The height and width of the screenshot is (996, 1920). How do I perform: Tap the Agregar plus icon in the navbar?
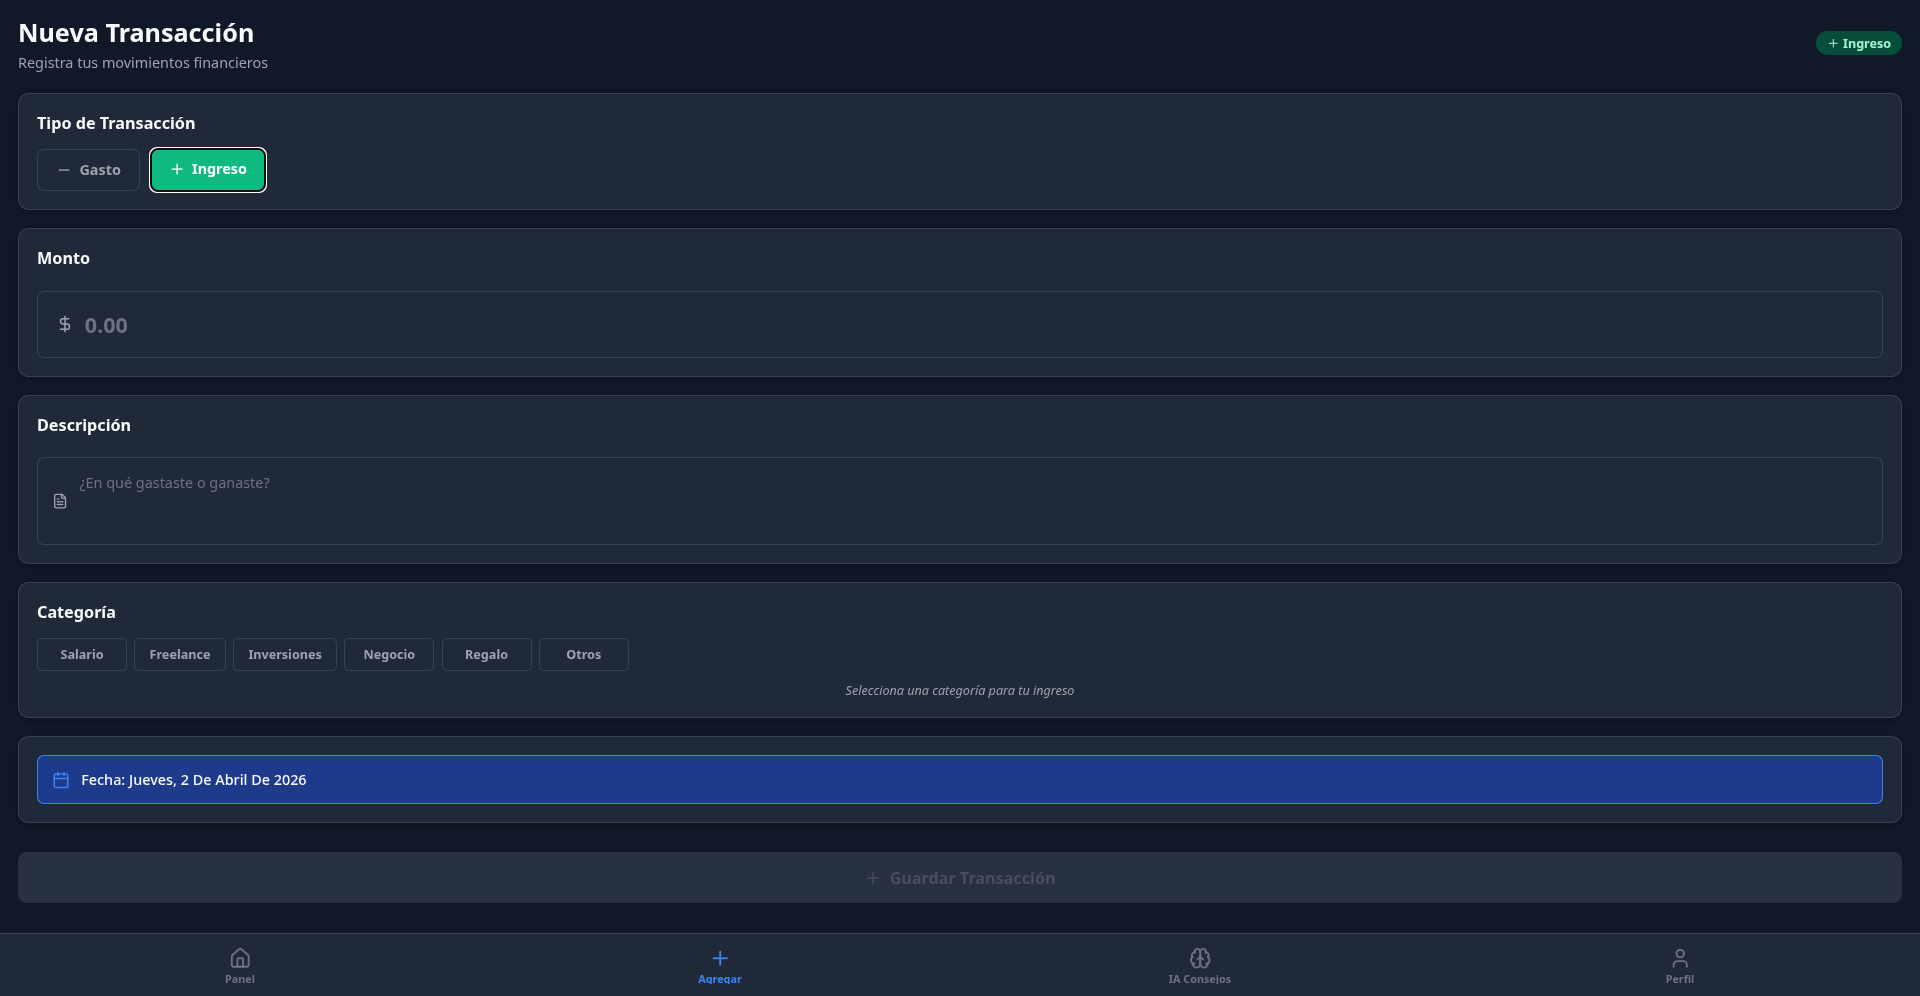click(720, 956)
